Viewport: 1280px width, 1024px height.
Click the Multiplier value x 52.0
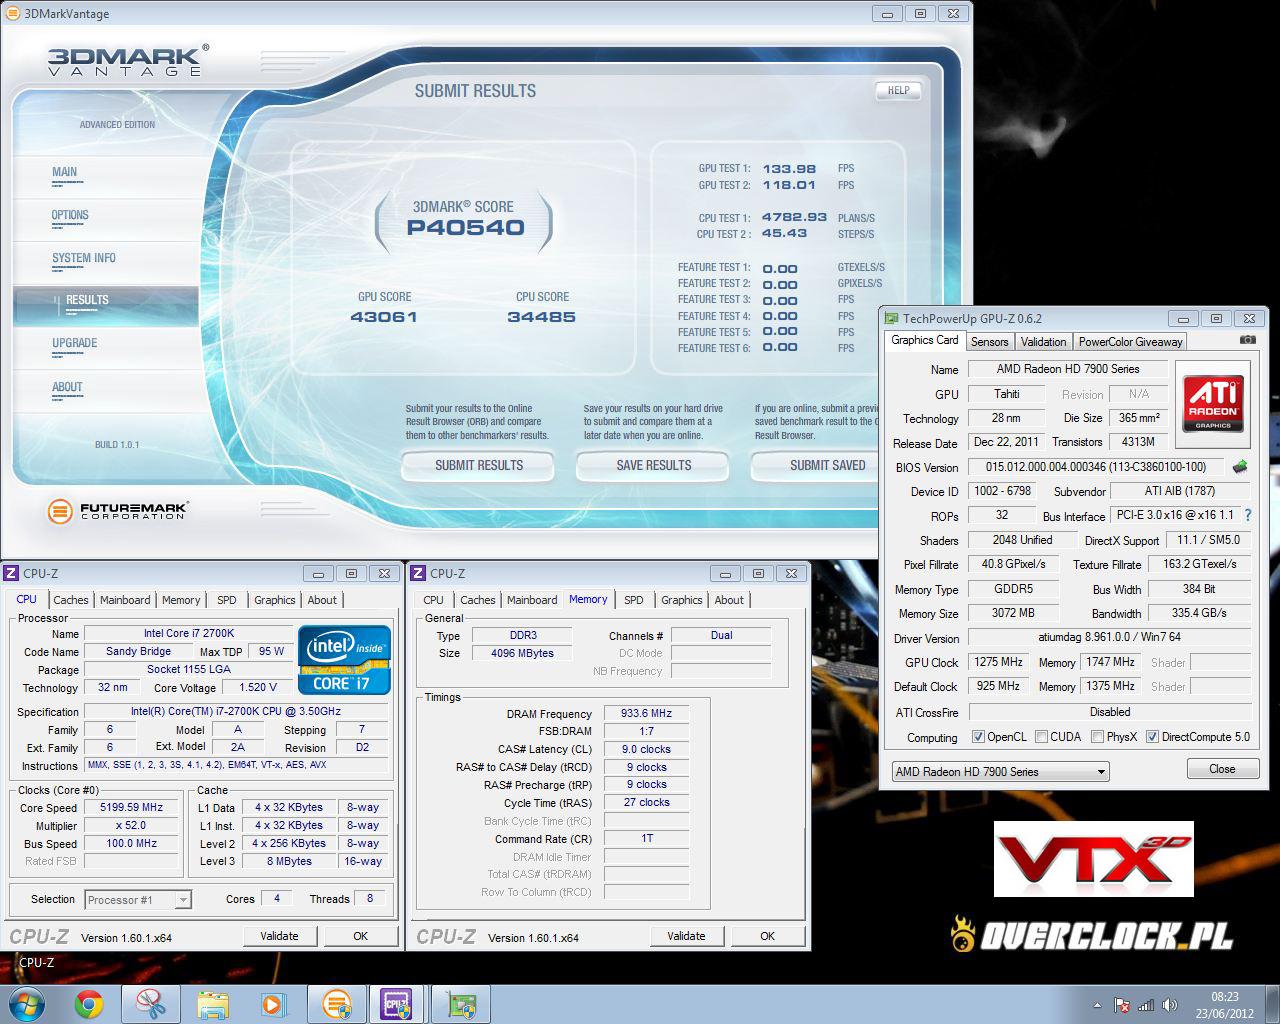[133, 826]
